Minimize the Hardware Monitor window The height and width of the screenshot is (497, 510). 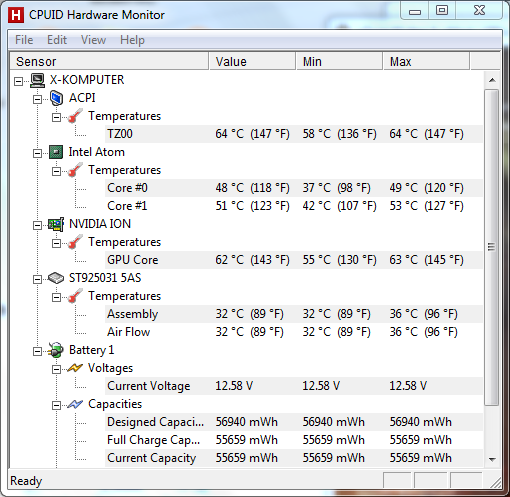[x=415, y=11]
